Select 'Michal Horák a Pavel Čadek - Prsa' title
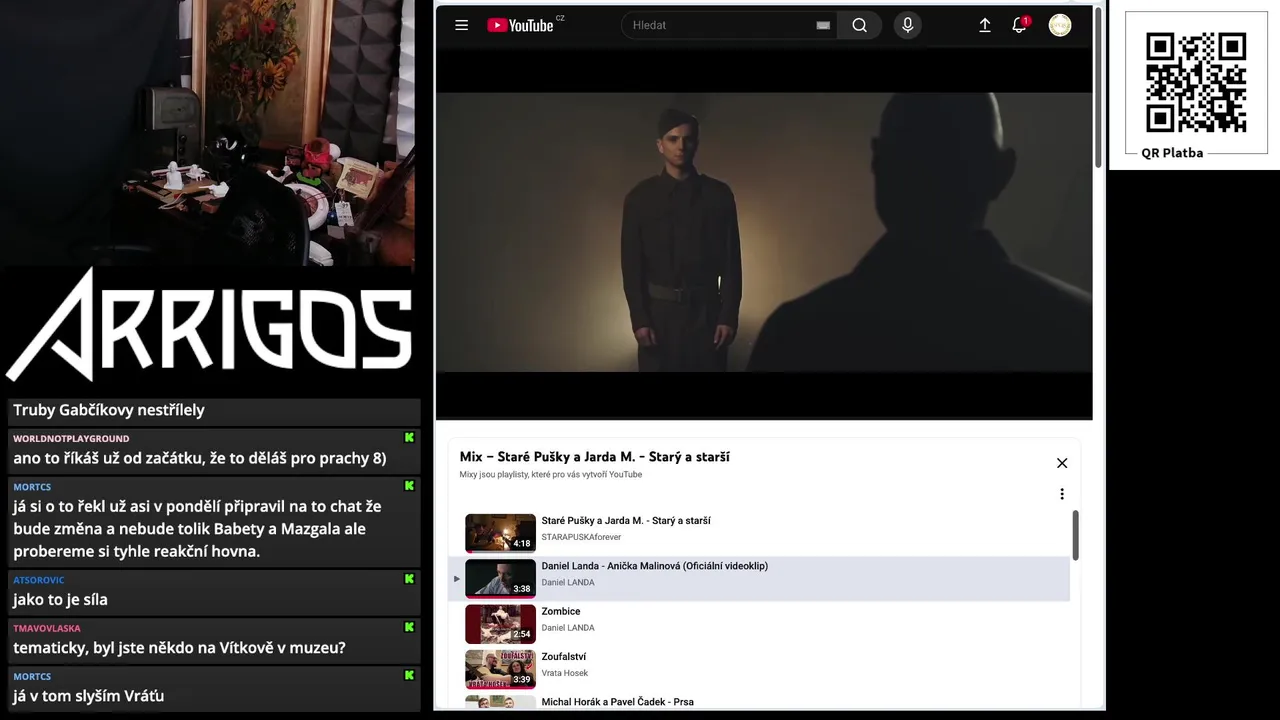This screenshot has width=1280, height=720. pos(617,702)
